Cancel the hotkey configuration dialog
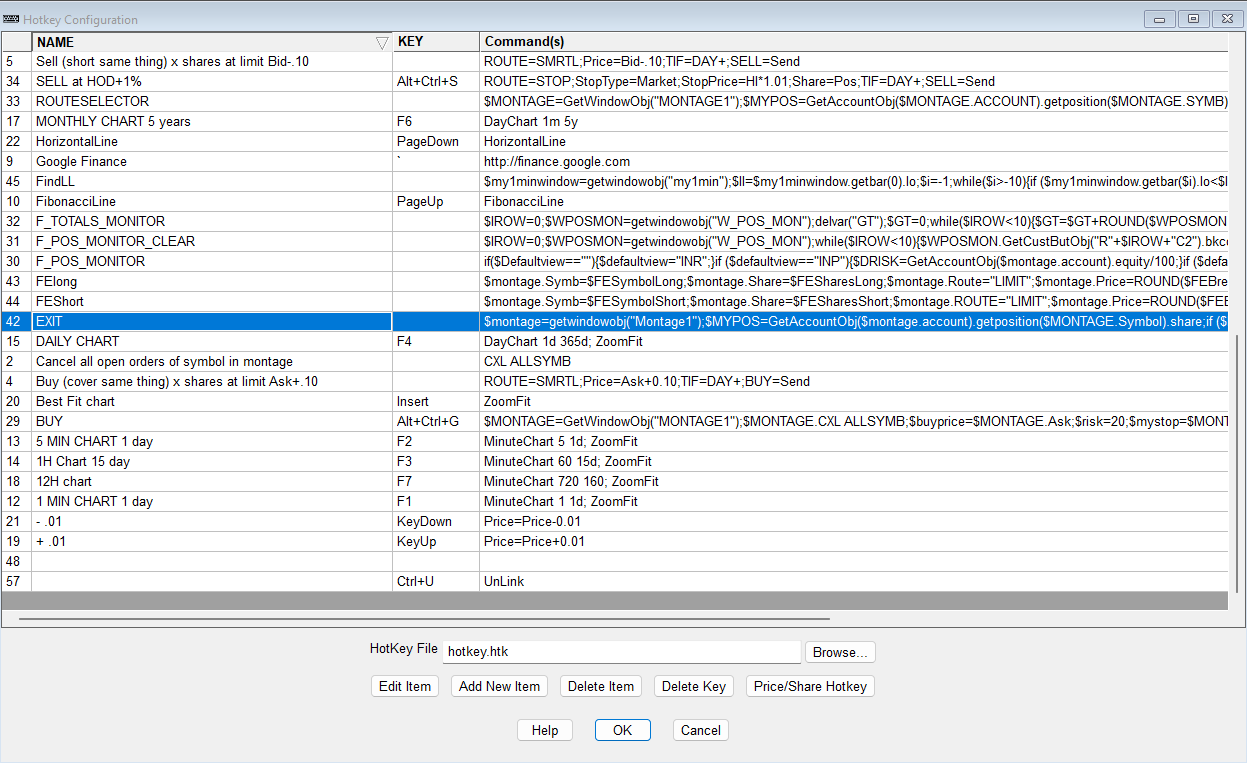 tap(701, 730)
